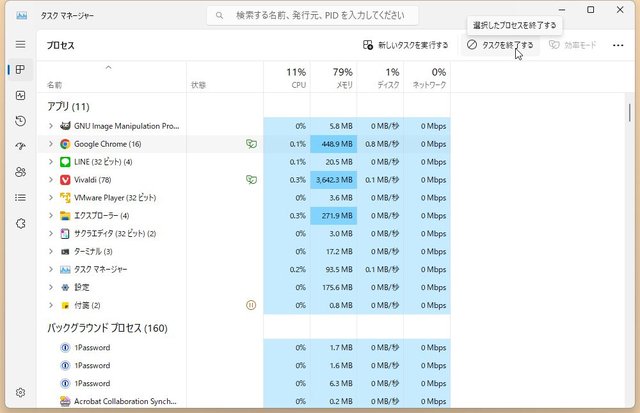
Task: Click 新しいタスクを実行する button
Action: pyautogui.click(x=405, y=45)
